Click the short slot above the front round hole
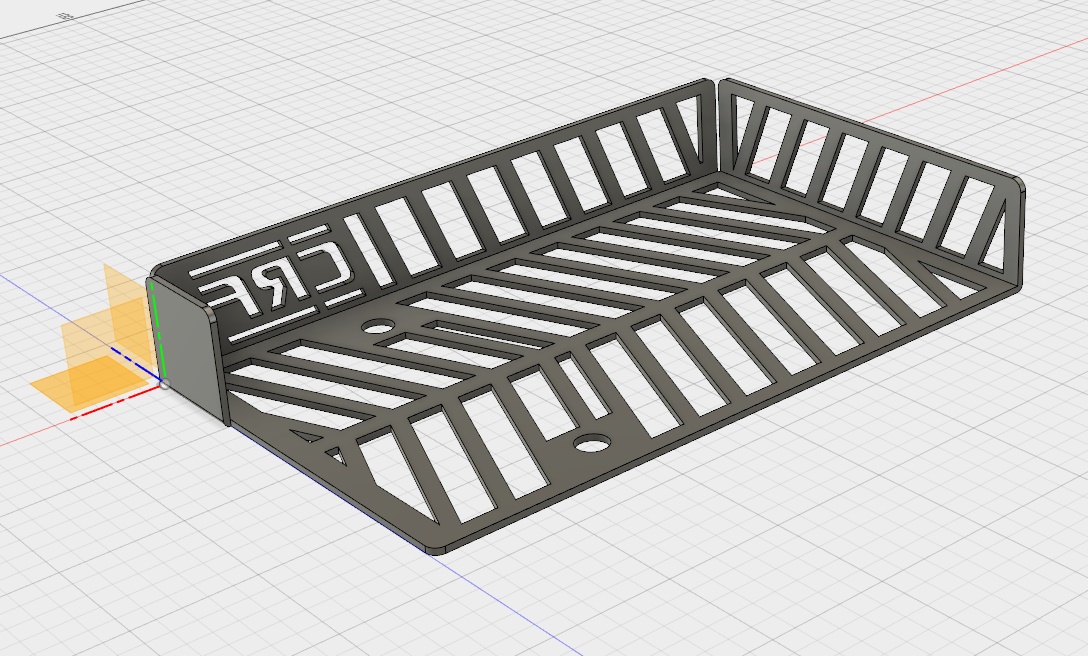Screen dimensions: 1088x656 582,388
